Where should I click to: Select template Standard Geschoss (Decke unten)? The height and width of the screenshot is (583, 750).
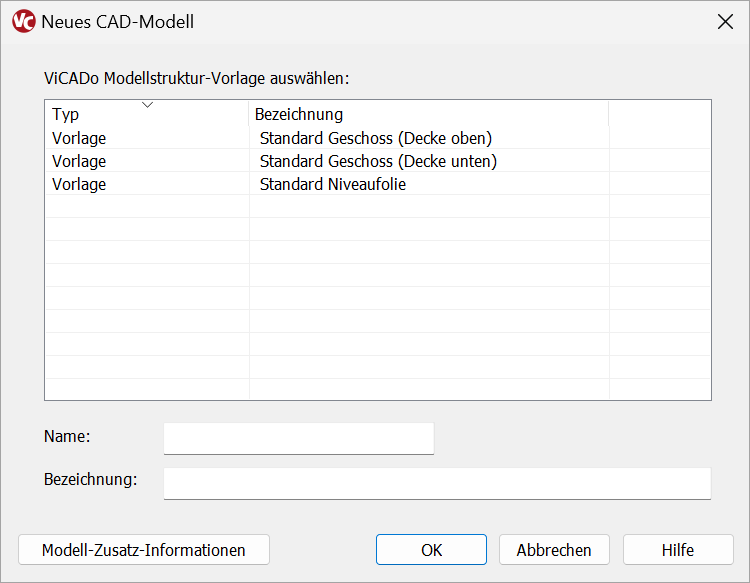378,161
